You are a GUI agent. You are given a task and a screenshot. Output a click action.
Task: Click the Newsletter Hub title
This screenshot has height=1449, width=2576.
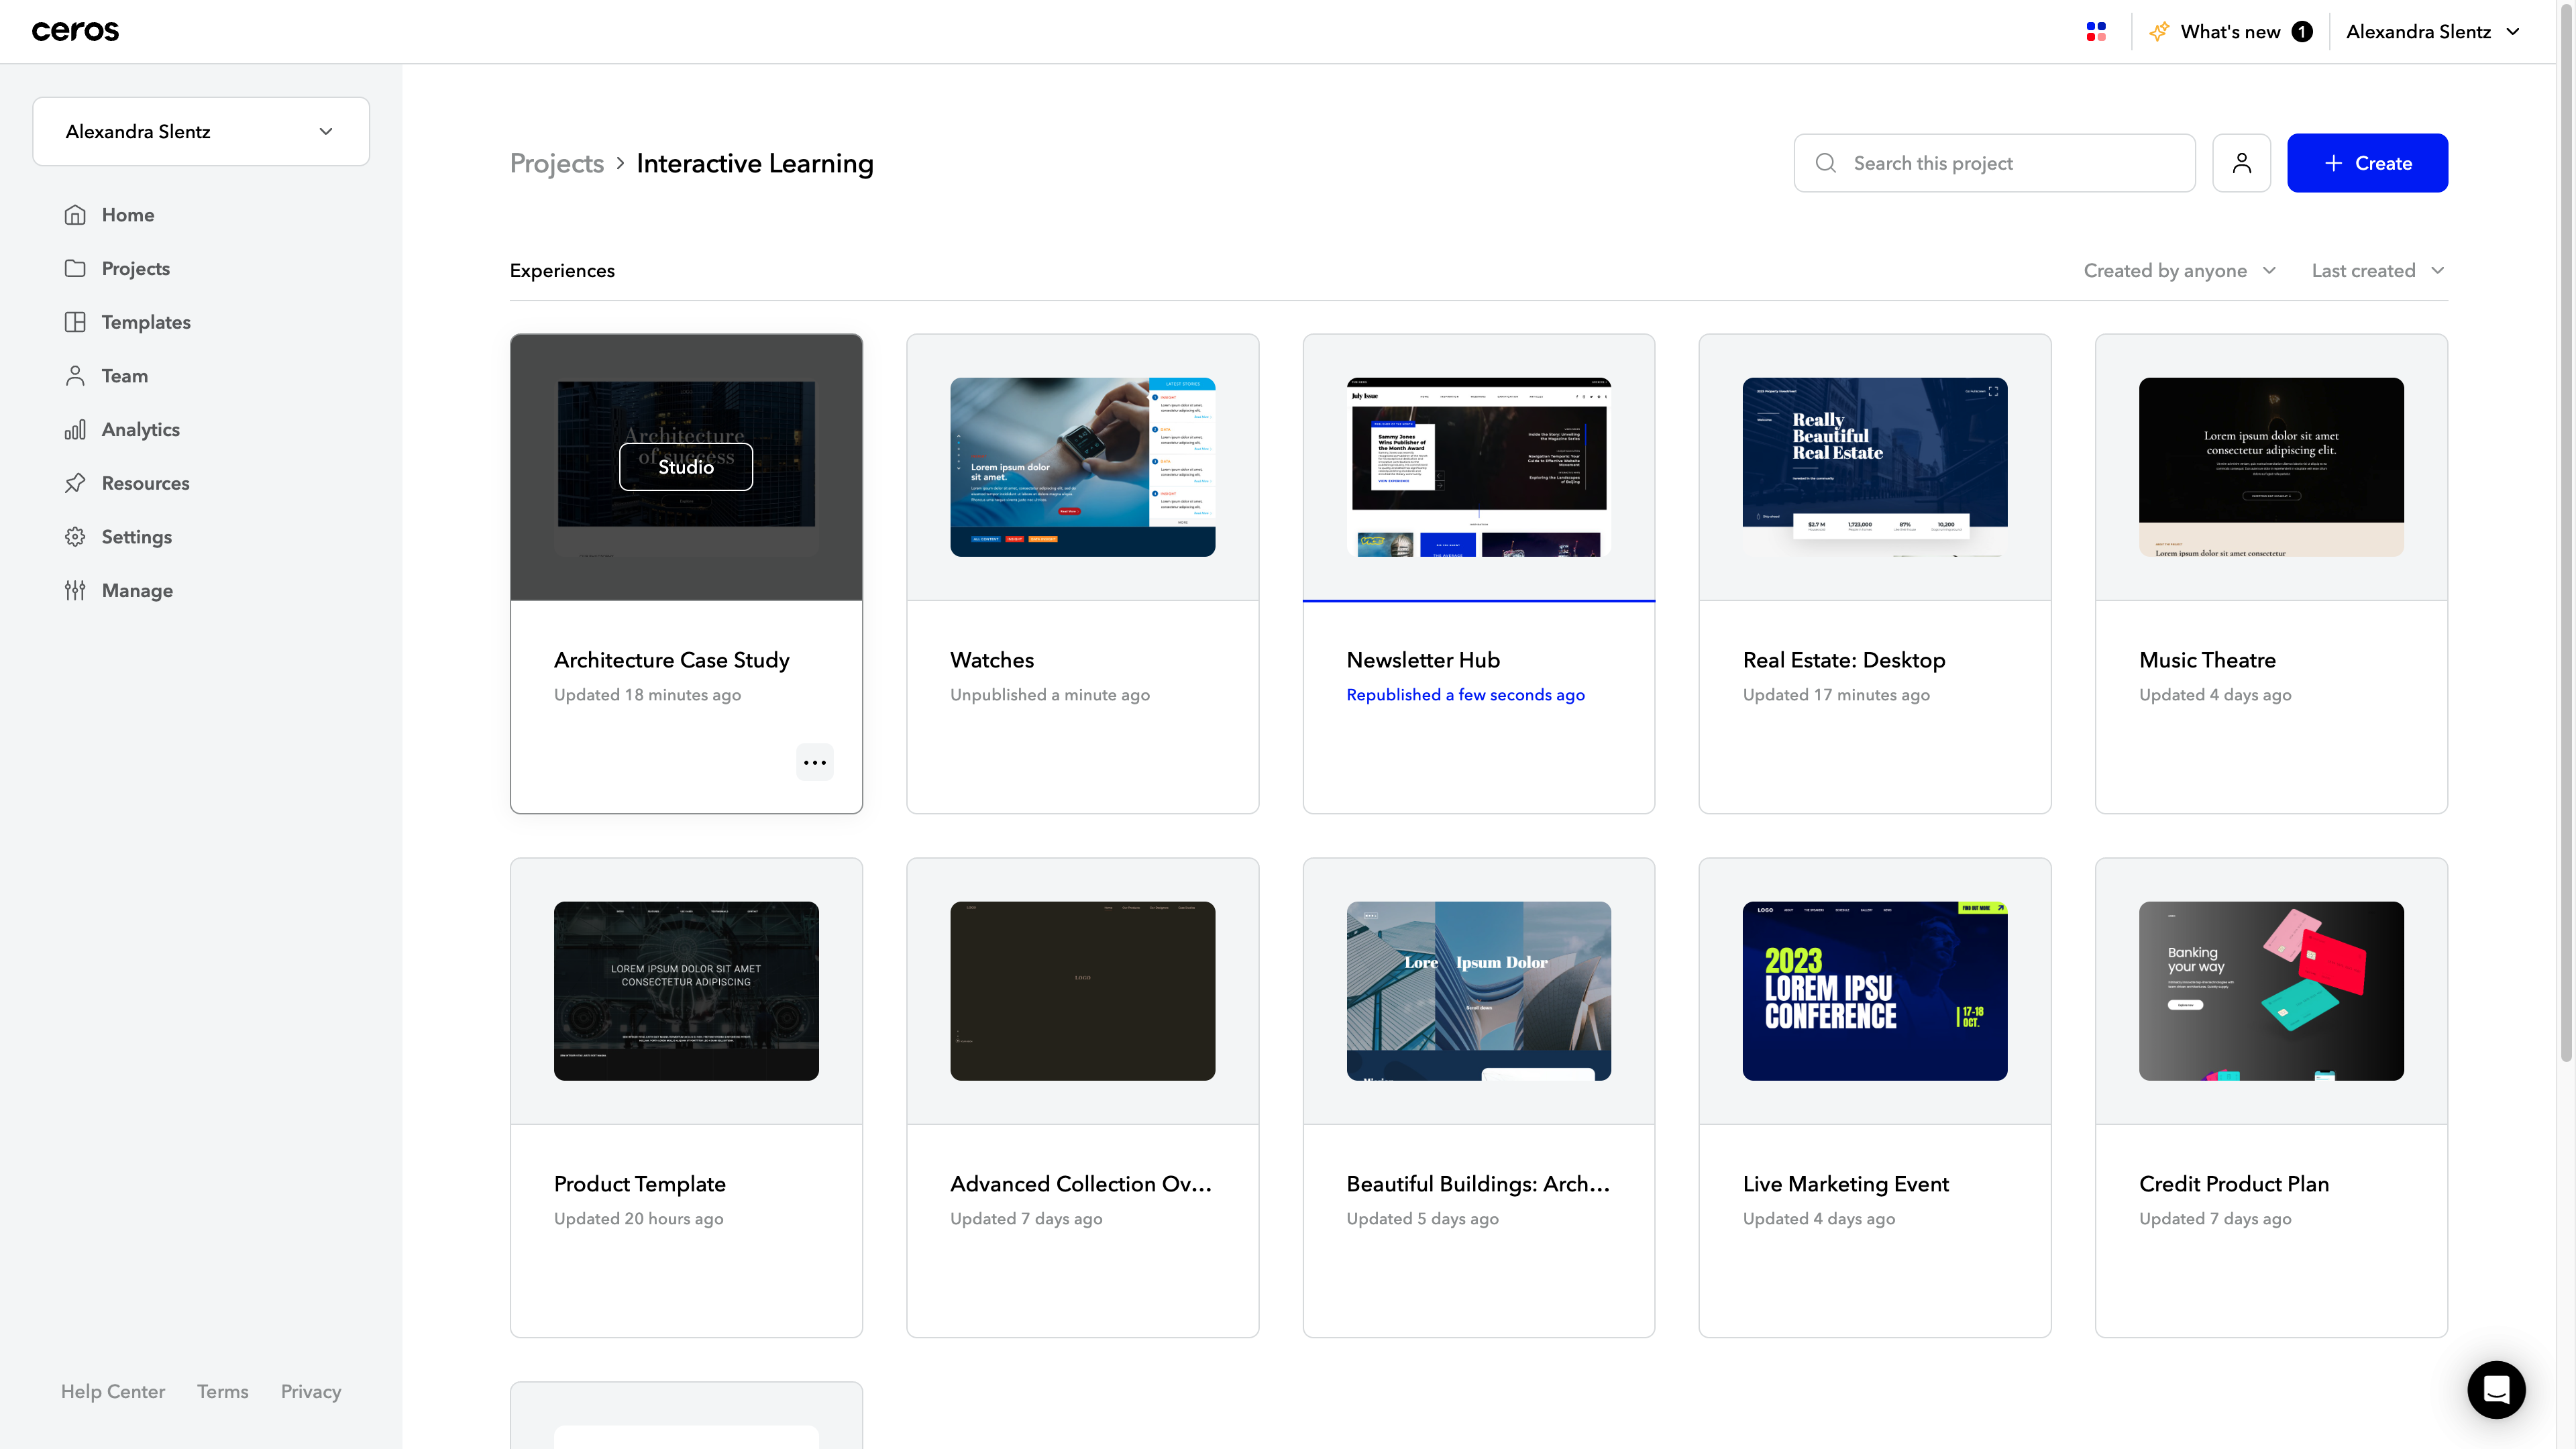(x=1423, y=660)
